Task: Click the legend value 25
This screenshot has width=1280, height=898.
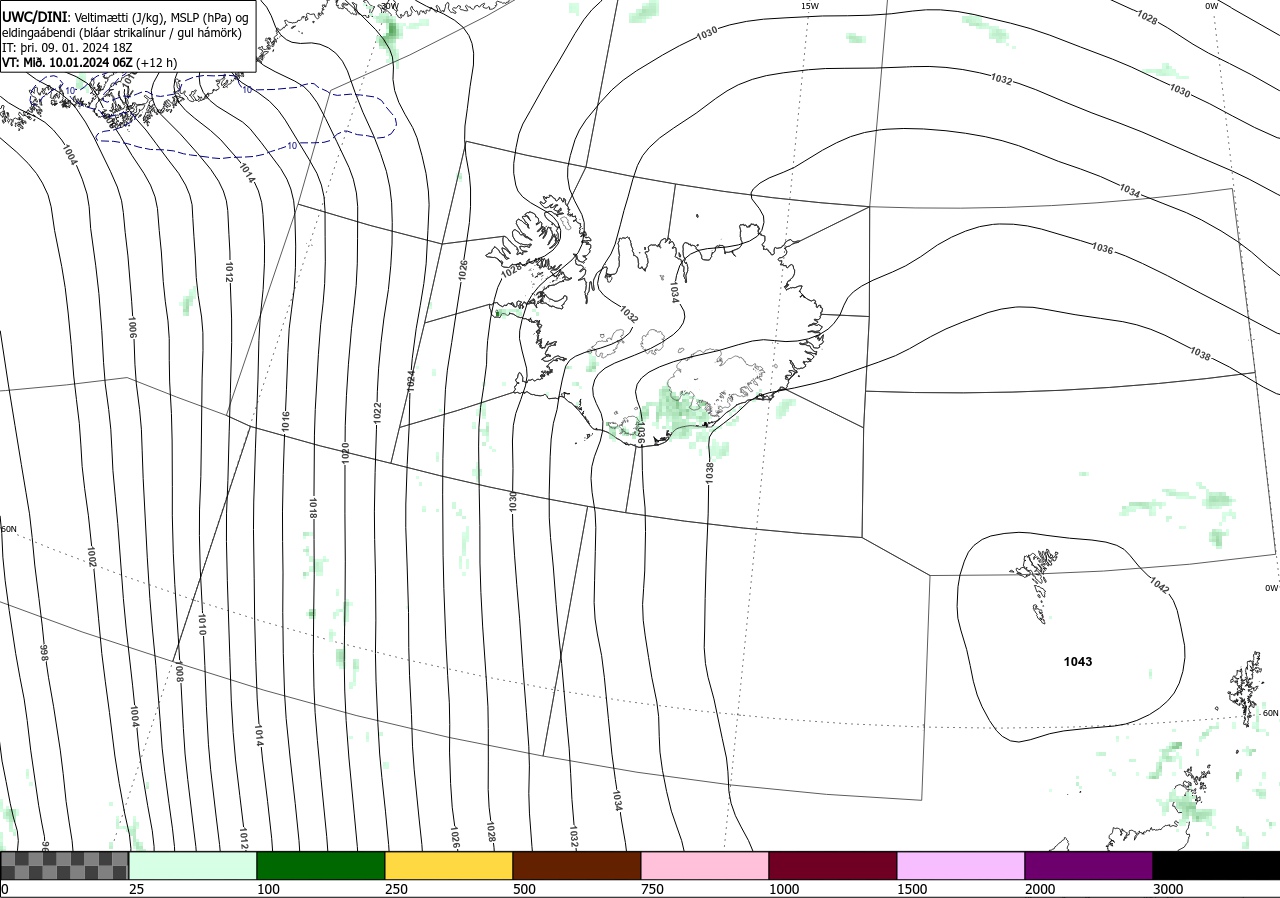Action: [x=136, y=889]
